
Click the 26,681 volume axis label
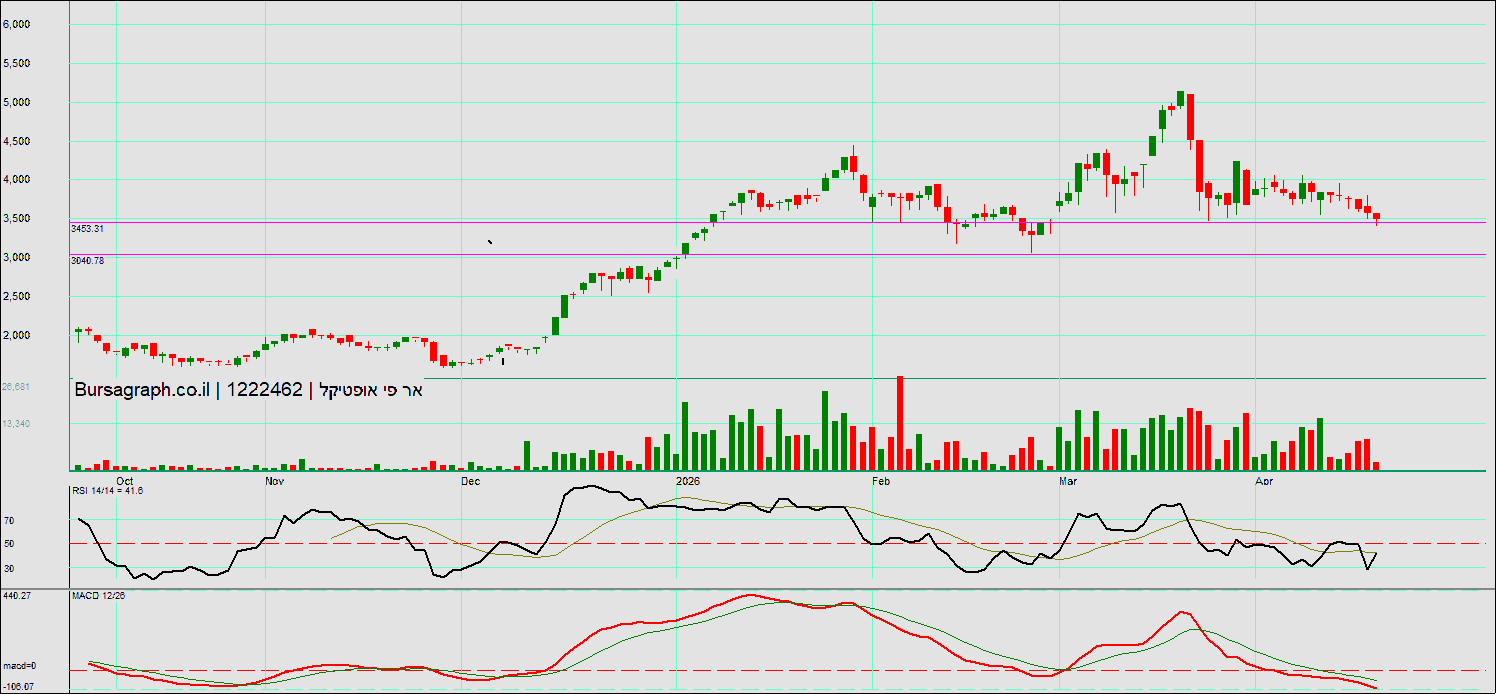(x=16, y=387)
